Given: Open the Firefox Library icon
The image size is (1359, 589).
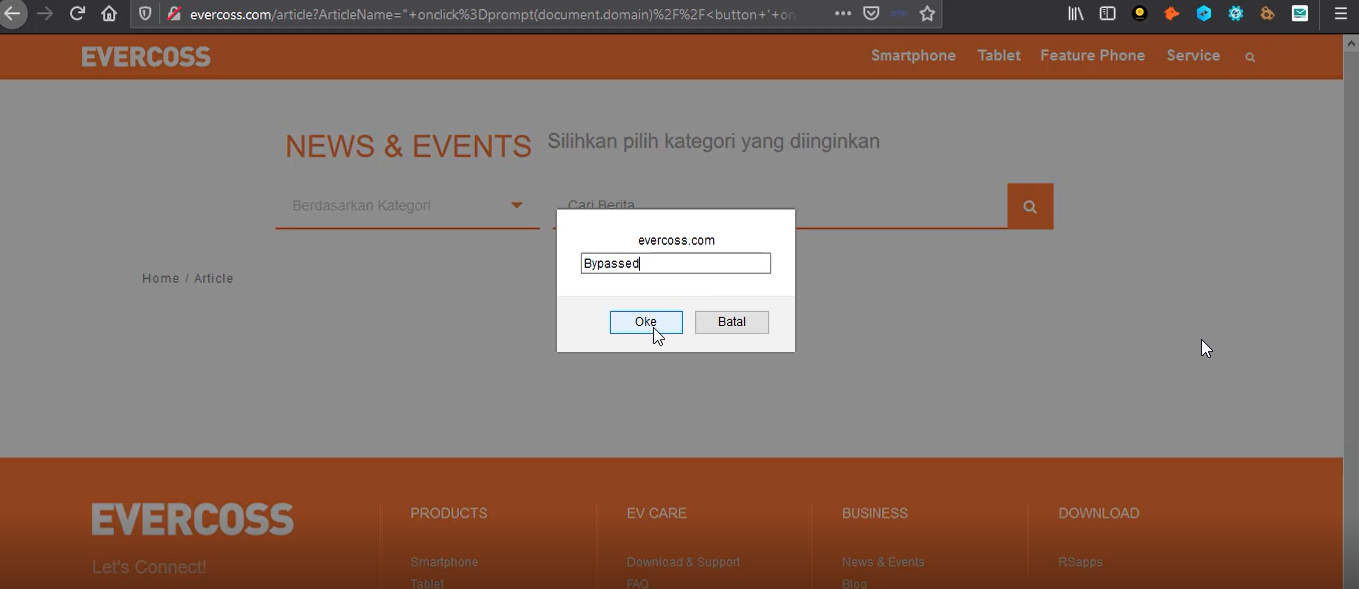Looking at the screenshot, I should [x=1075, y=13].
